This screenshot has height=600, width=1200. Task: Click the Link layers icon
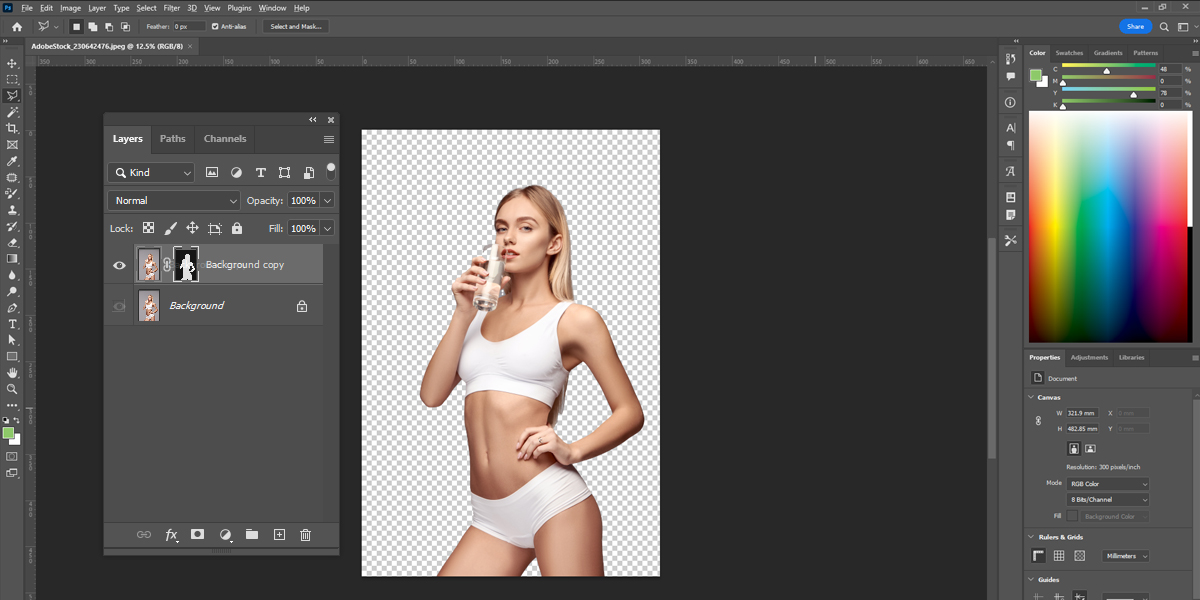click(144, 535)
